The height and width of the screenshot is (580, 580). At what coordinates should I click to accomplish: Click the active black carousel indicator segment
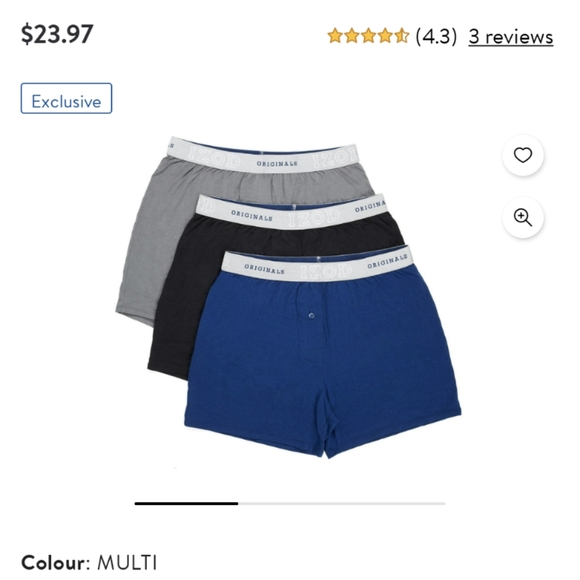click(186, 503)
